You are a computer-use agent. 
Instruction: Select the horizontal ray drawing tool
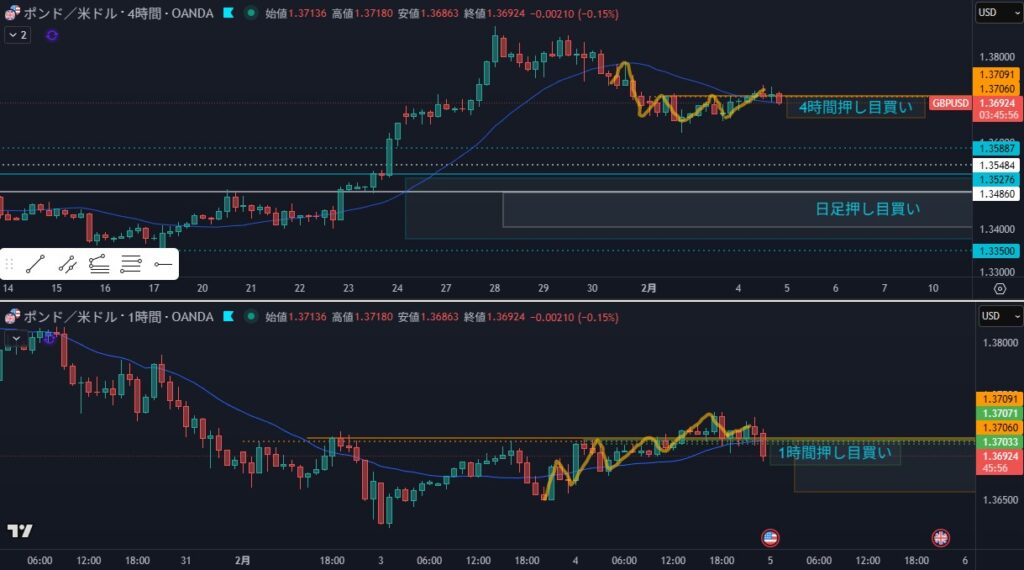162,265
